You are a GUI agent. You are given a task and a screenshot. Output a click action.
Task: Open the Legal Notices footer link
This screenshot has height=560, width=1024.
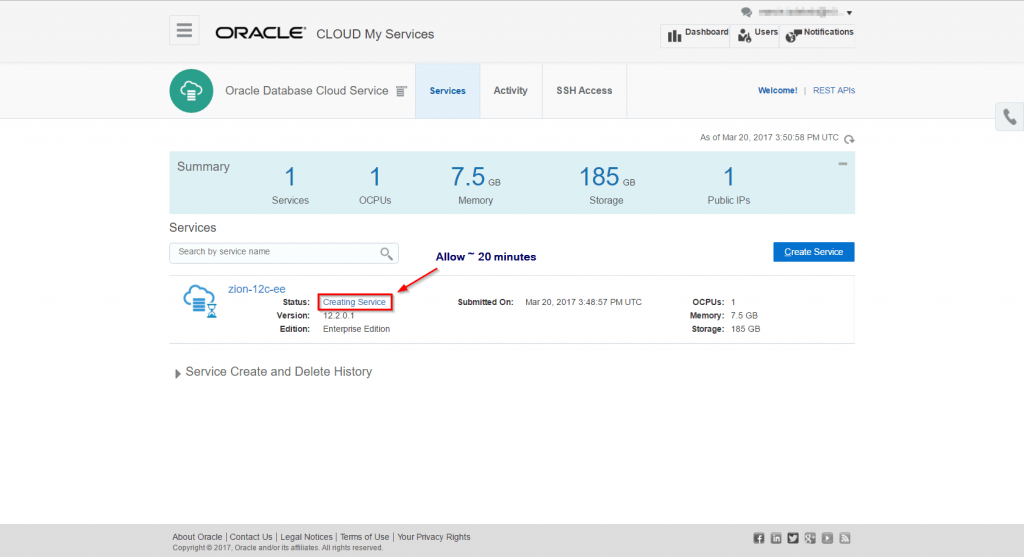pyautogui.click(x=306, y=537)
